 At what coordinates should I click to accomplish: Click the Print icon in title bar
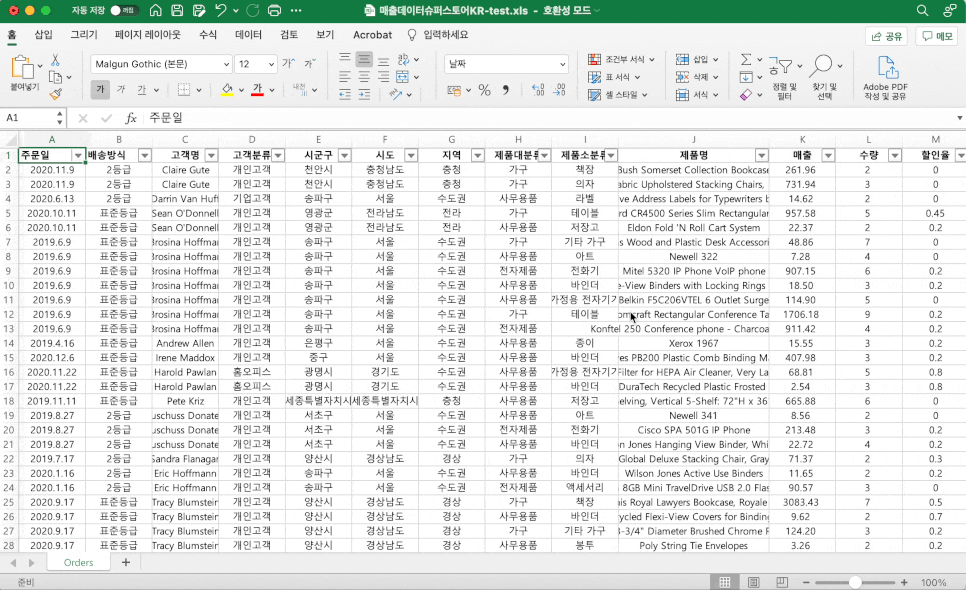click(x=275, y=10)
